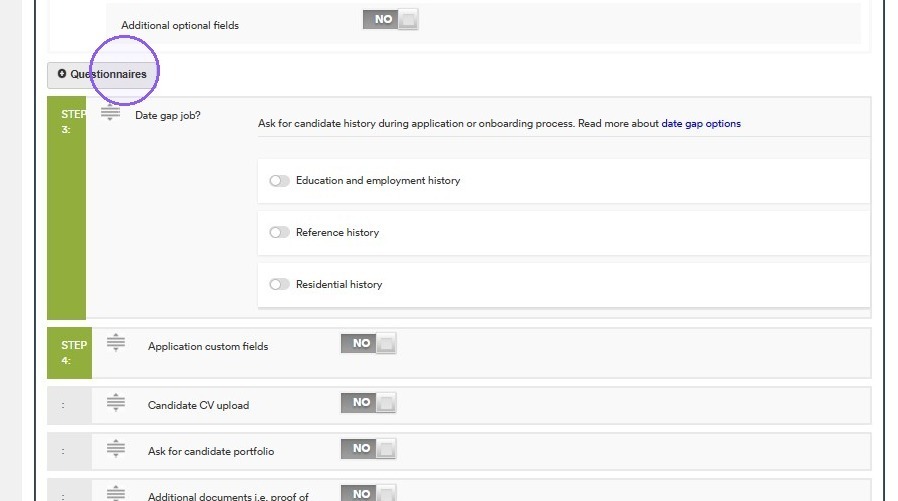The width and height of the screenshot is (898, 501).
Task: Toggle Candidate CV upload switch
Action: [368, 403]
